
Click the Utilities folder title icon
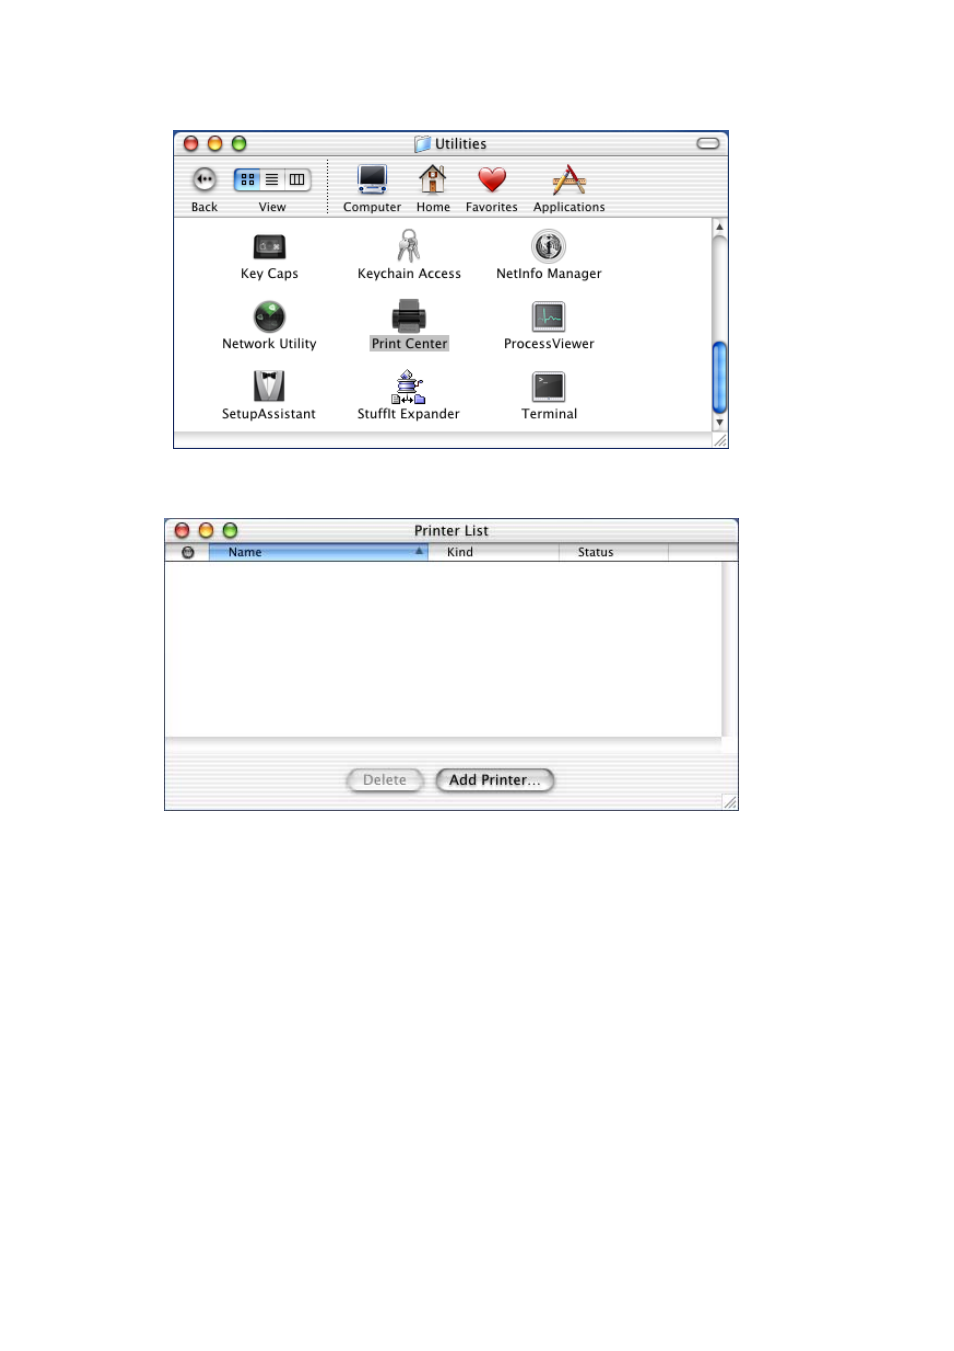point(422,144)
